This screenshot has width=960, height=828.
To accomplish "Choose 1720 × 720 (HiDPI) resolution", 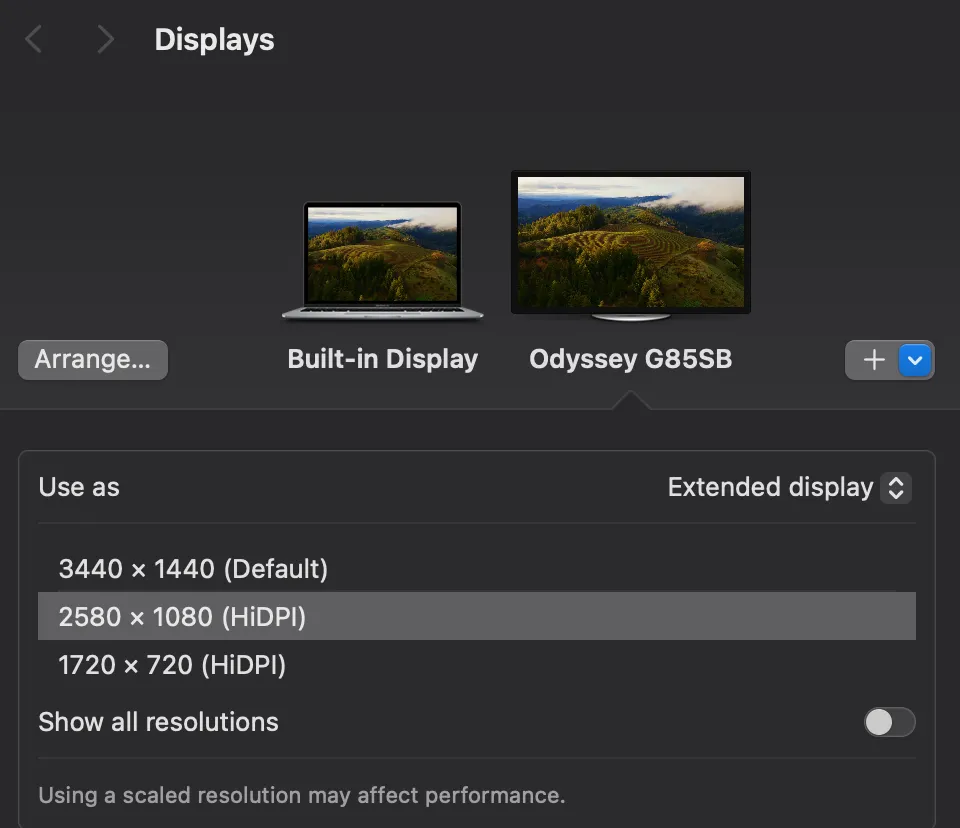I will coord(477,664).
